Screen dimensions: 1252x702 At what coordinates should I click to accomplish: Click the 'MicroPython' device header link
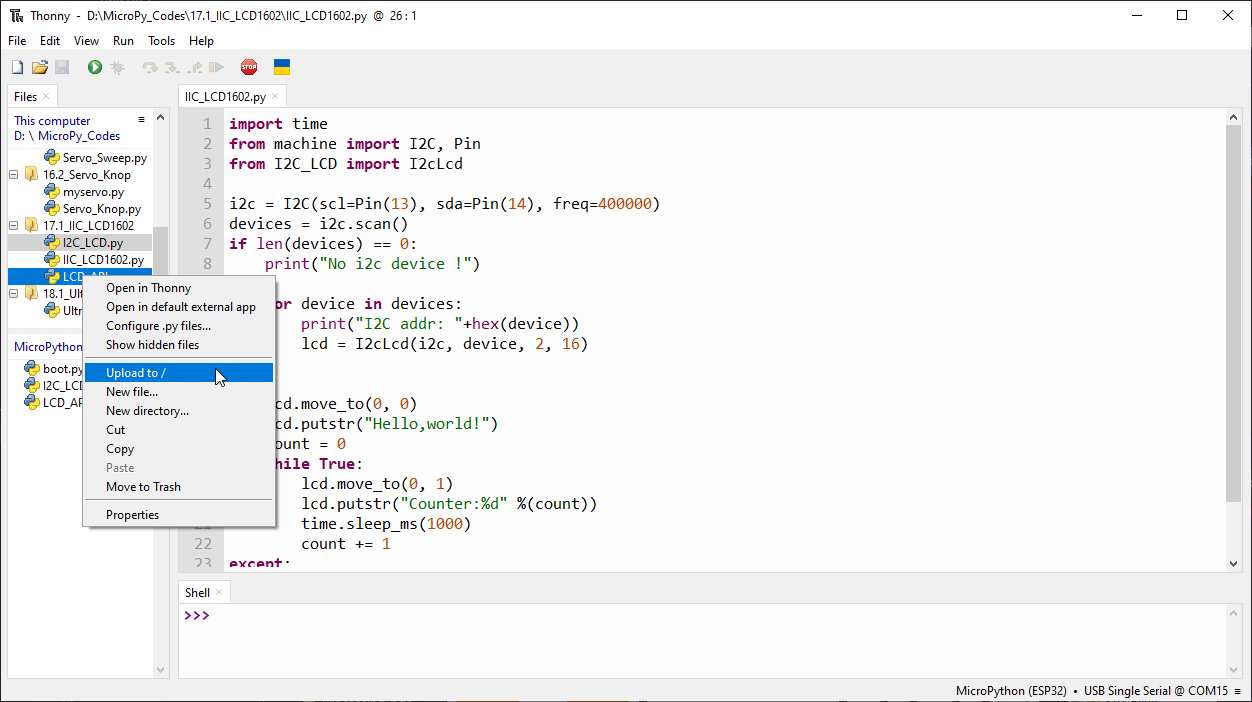point(48,347)
